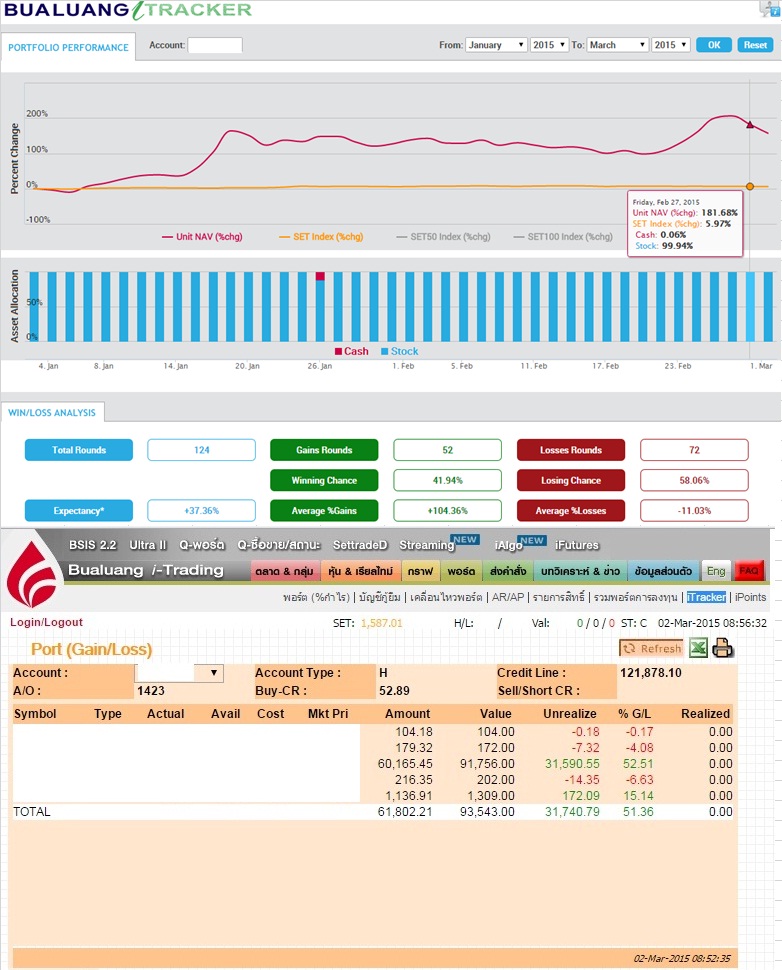Image resolution: width=782 pixels, height=970 pixels.
Task: Open Q-ซื้อขาย/สถานะ menu item
Action: [279, 545]
